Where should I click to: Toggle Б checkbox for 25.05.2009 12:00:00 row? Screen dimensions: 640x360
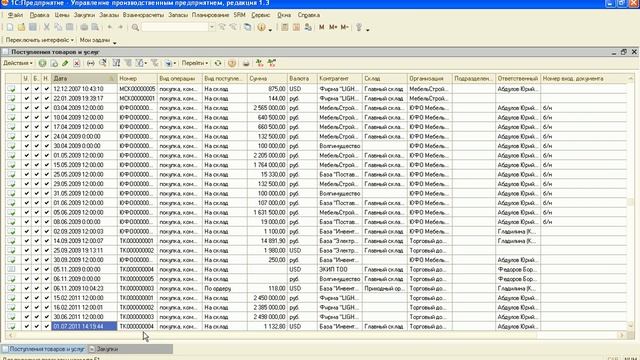tap(37, 174)
